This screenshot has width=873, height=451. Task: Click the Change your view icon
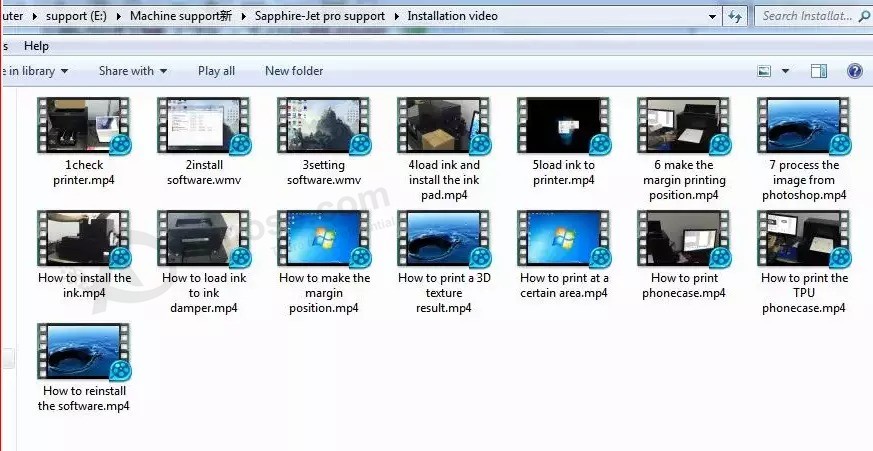click(765, 71)
